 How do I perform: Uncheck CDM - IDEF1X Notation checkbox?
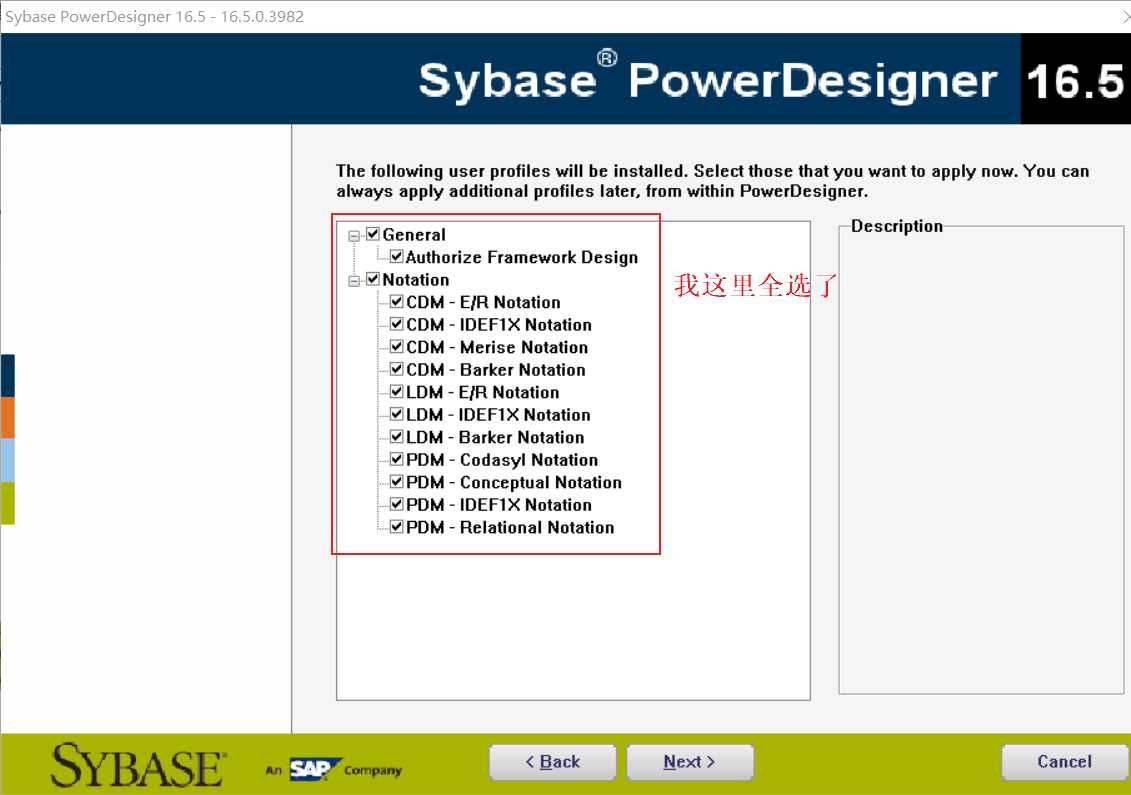click(397, 324)
